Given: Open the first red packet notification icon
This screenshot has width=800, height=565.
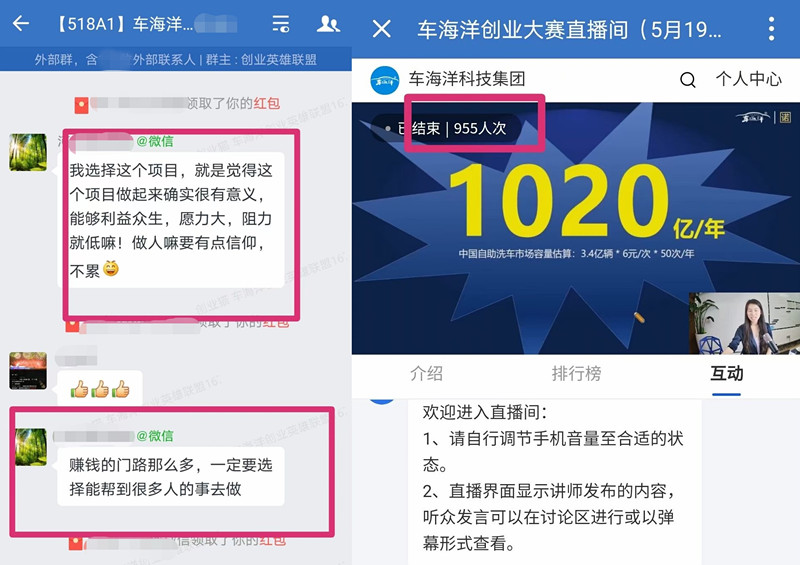Looking at the screenshot, I should [82, 105].
